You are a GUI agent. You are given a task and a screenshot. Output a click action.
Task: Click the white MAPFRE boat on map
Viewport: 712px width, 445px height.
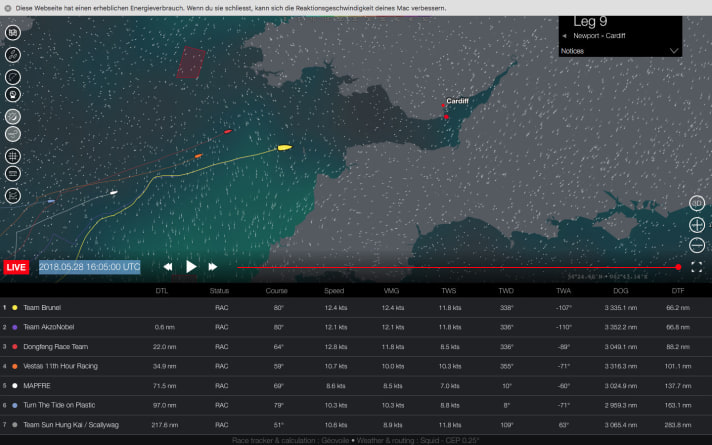114,193
